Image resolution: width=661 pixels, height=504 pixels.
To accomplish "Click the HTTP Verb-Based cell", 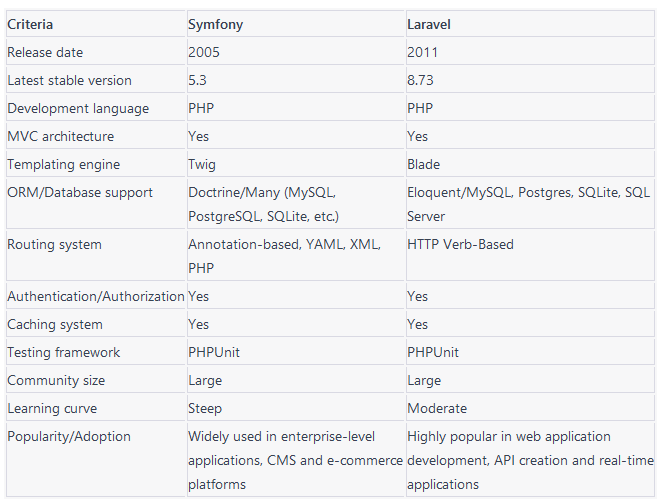I will pyautogui.click(x=530, y=256).
